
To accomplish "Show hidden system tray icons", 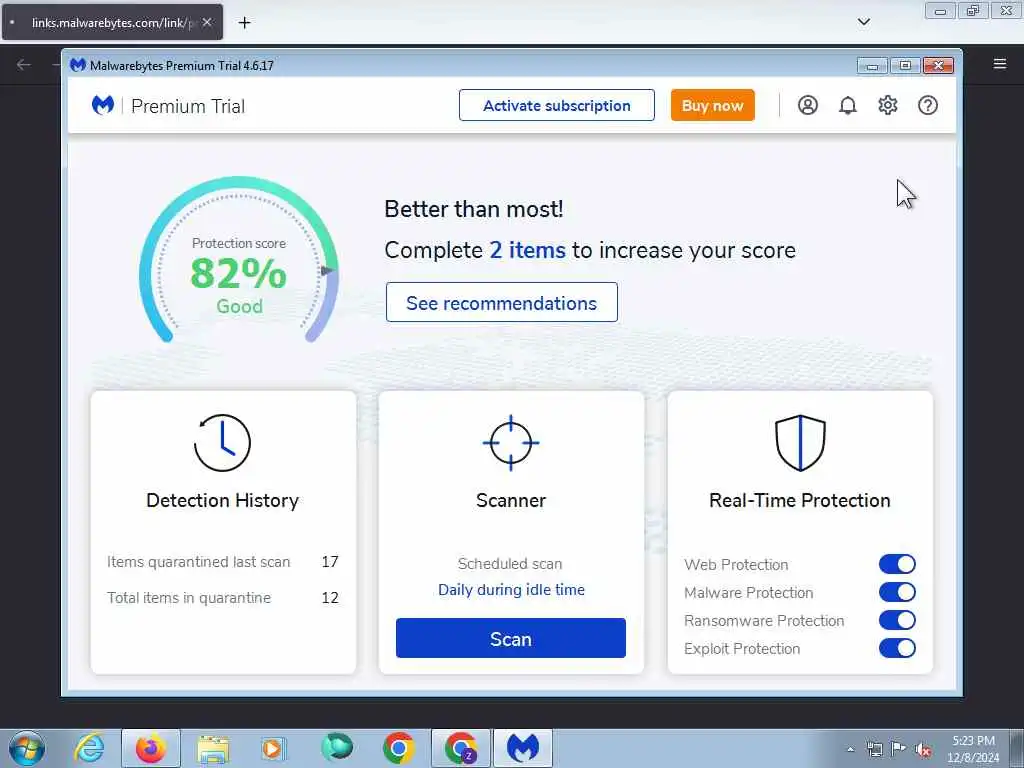I will tap(850, 750).
